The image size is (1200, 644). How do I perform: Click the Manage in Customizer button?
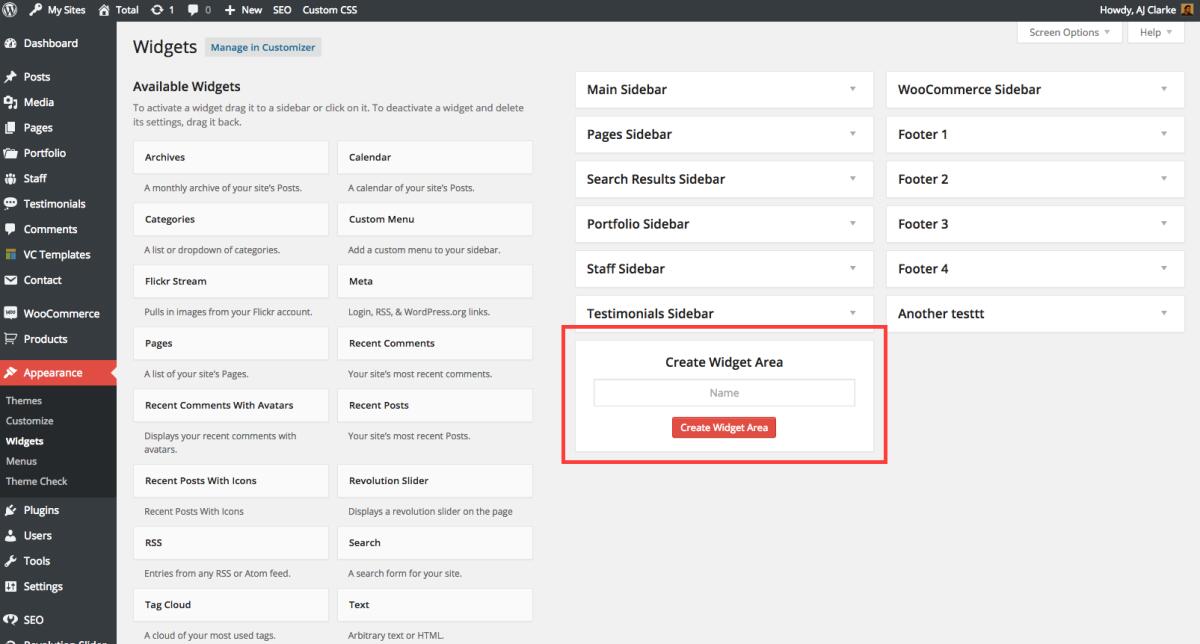coord(262,47)
